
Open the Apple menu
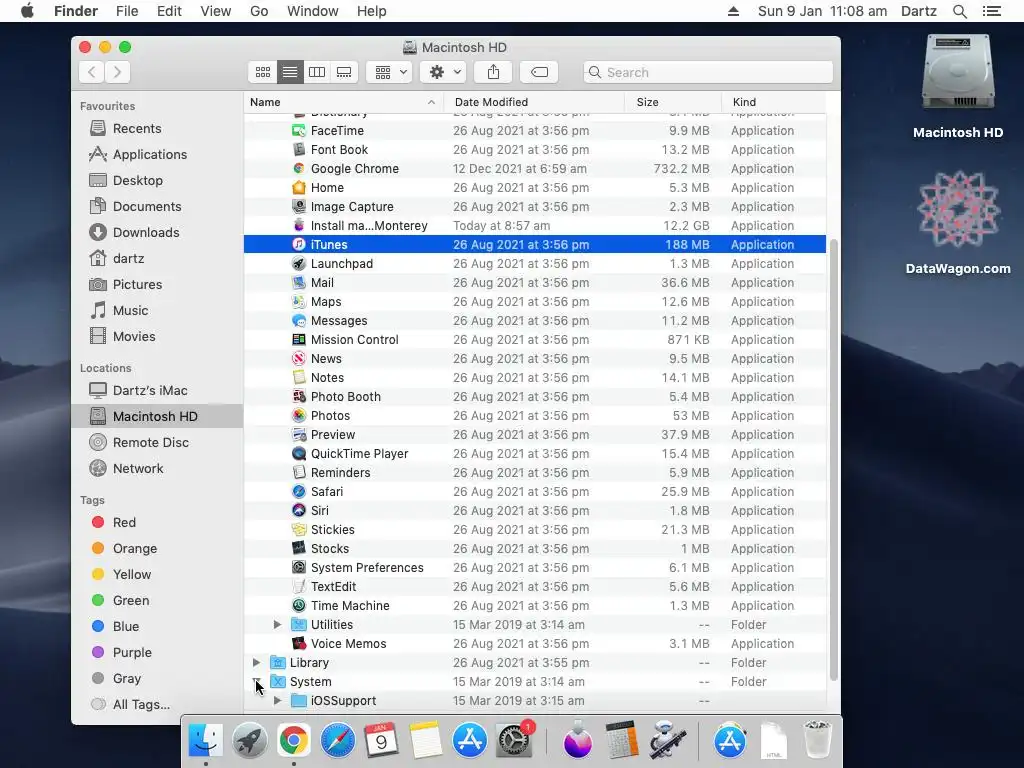coord(27,11)
